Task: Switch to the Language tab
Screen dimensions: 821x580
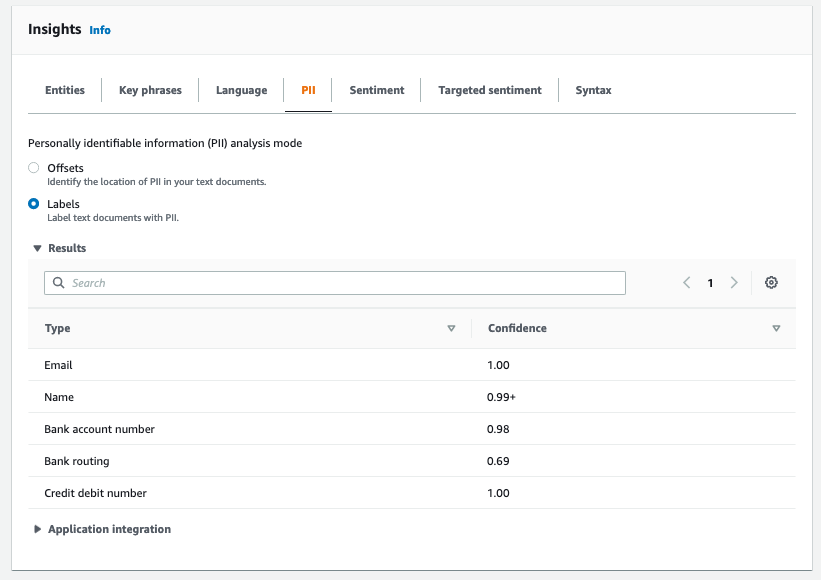Action: point(241,90)
